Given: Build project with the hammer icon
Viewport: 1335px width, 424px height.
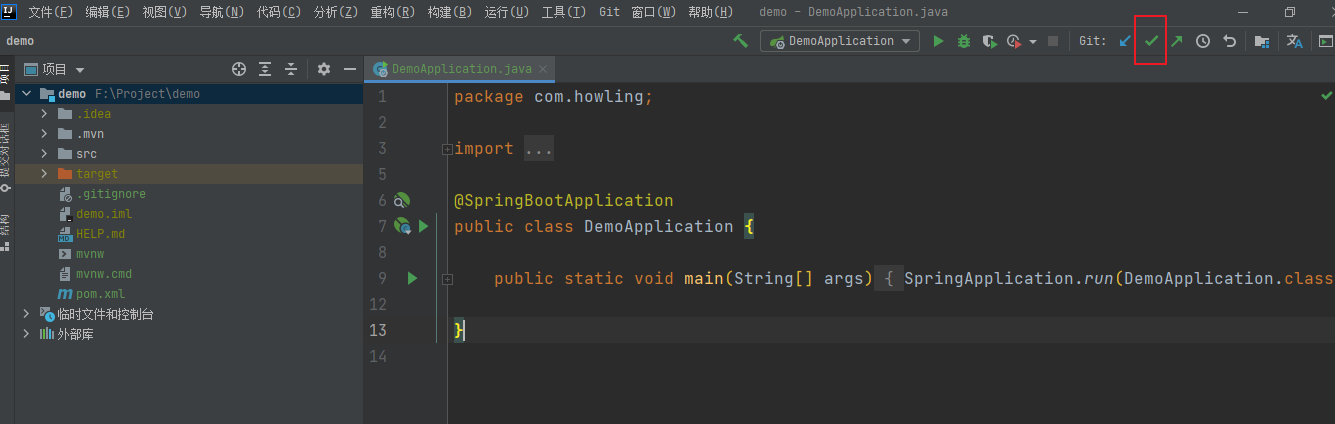Looking at the screenshot, I should tap(741, 41).
